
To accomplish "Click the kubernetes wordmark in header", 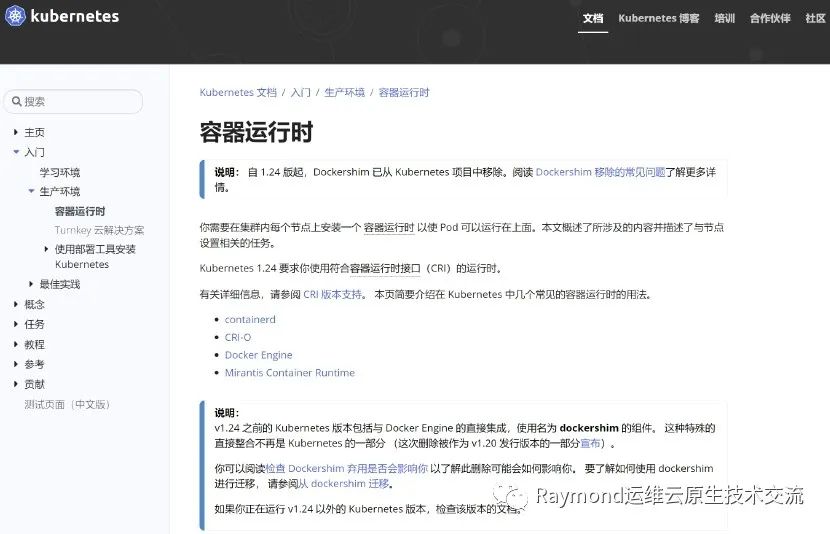I will (75, 16).
